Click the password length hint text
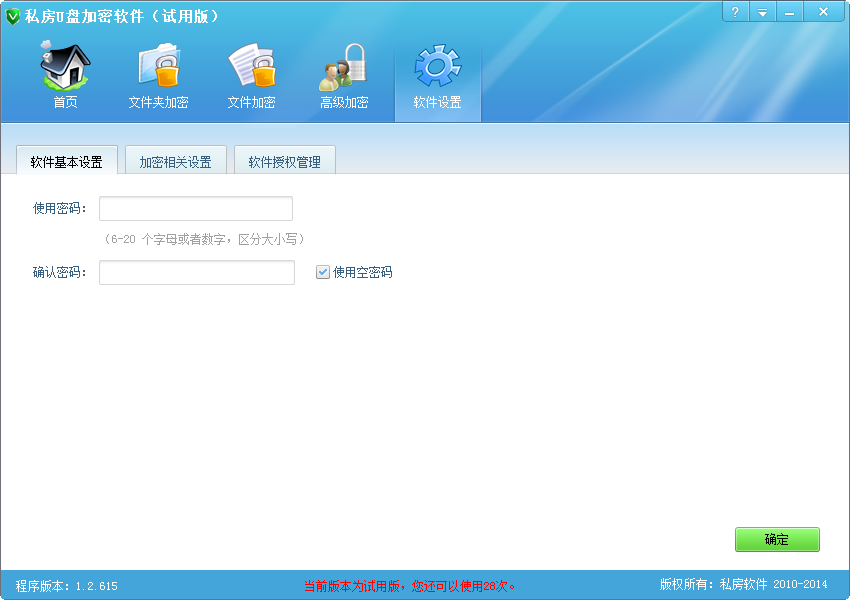This screenshot has width=850, height=600. [204, 239]
